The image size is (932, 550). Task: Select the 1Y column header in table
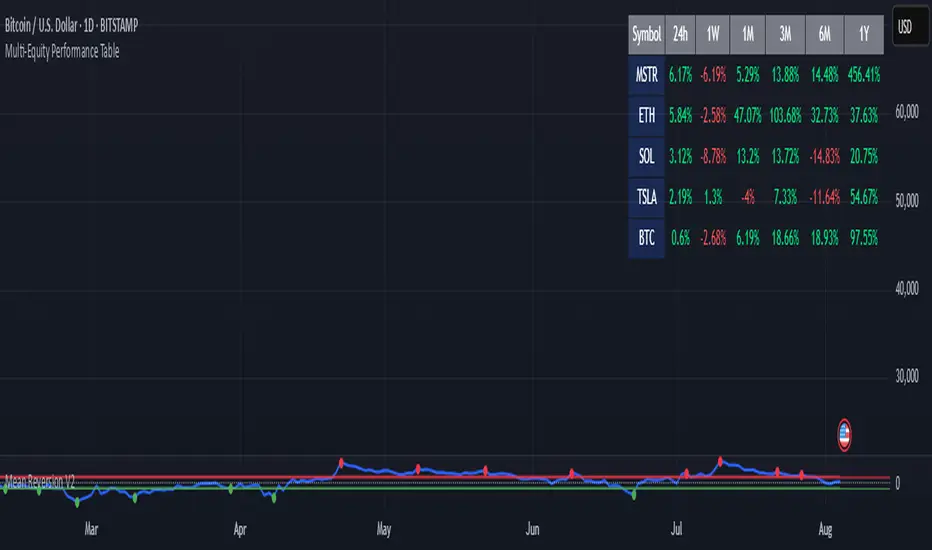(x=862, y=35)
